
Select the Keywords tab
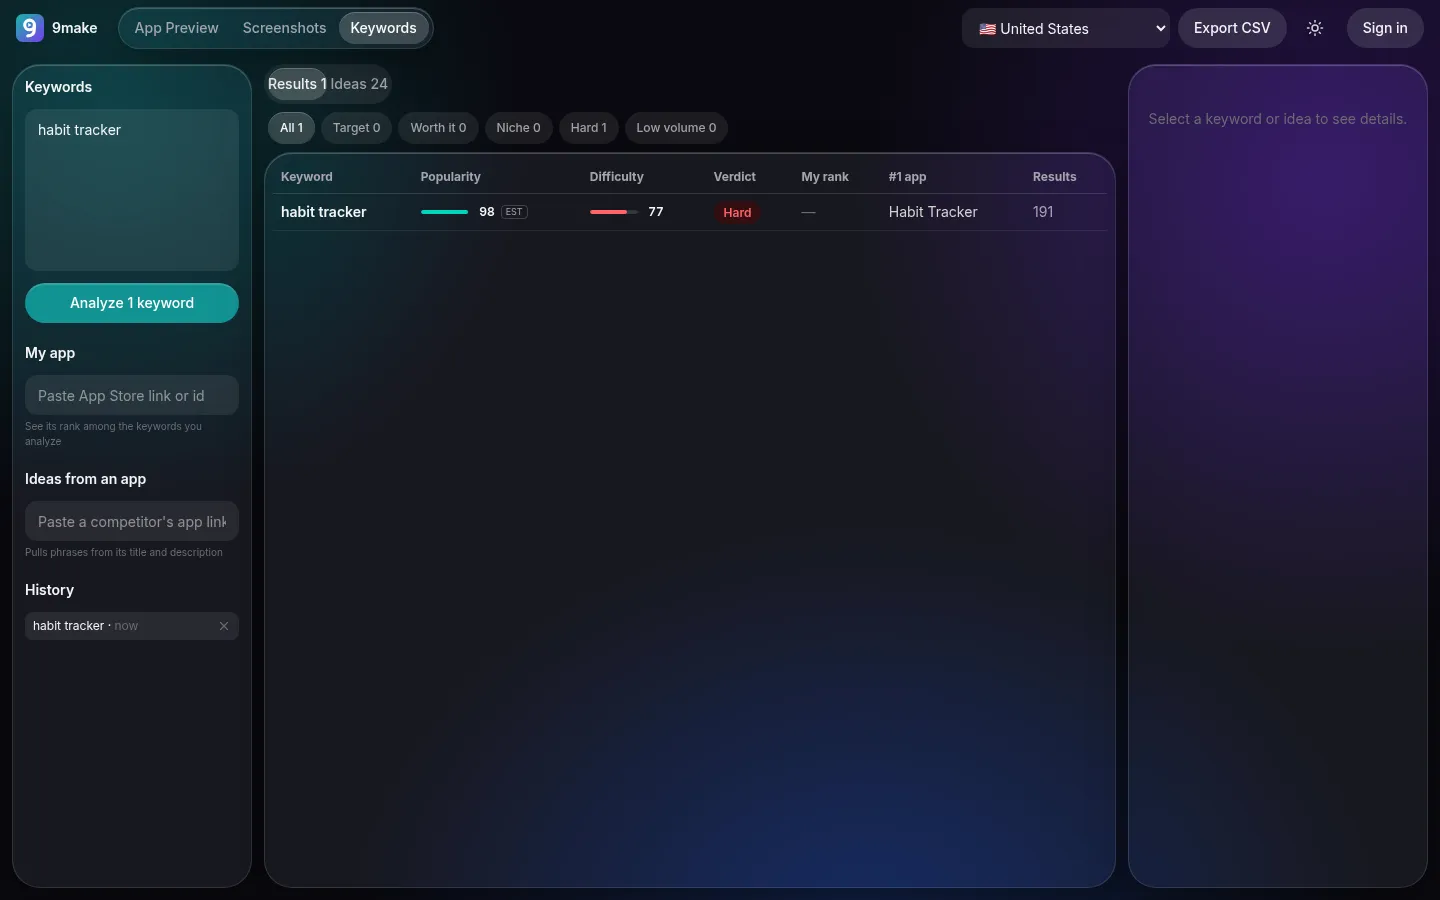tap(383, 28)
